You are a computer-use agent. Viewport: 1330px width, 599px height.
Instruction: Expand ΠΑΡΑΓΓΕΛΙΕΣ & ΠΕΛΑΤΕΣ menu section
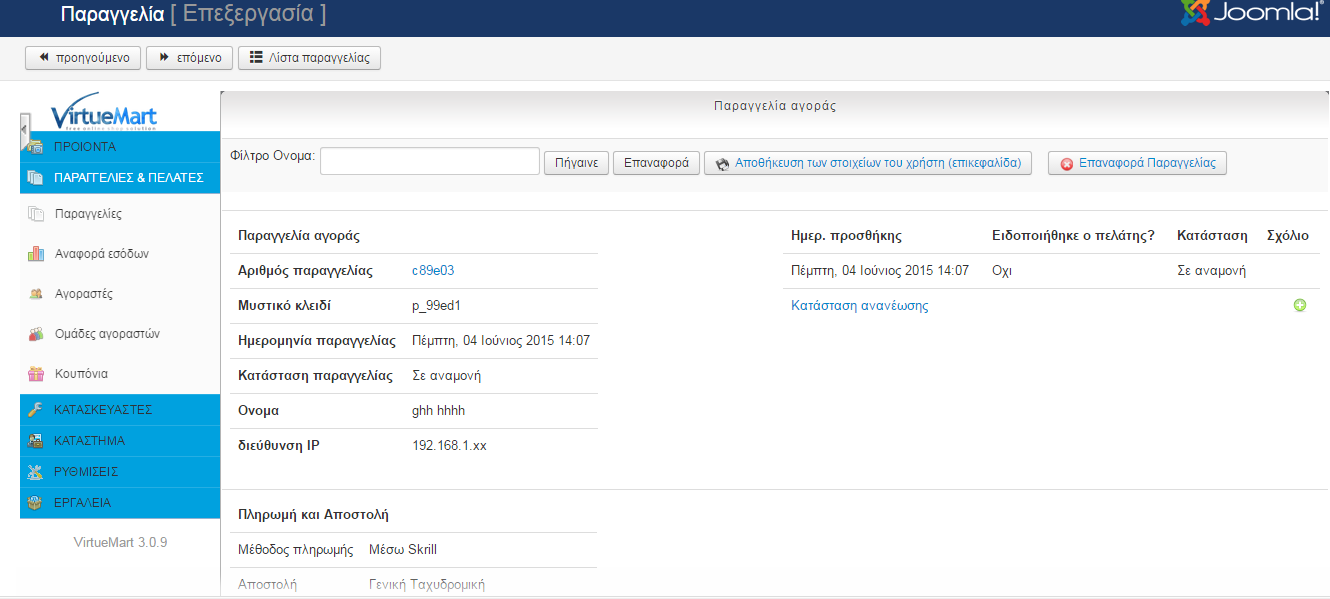coord(120,178)
